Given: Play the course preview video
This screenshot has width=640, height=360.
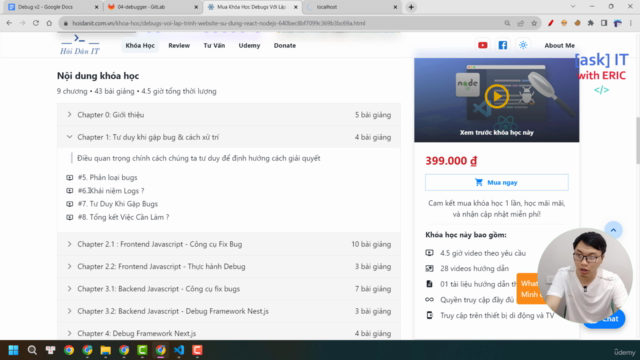Looking at the screenshot, I should tap(496, 96).
